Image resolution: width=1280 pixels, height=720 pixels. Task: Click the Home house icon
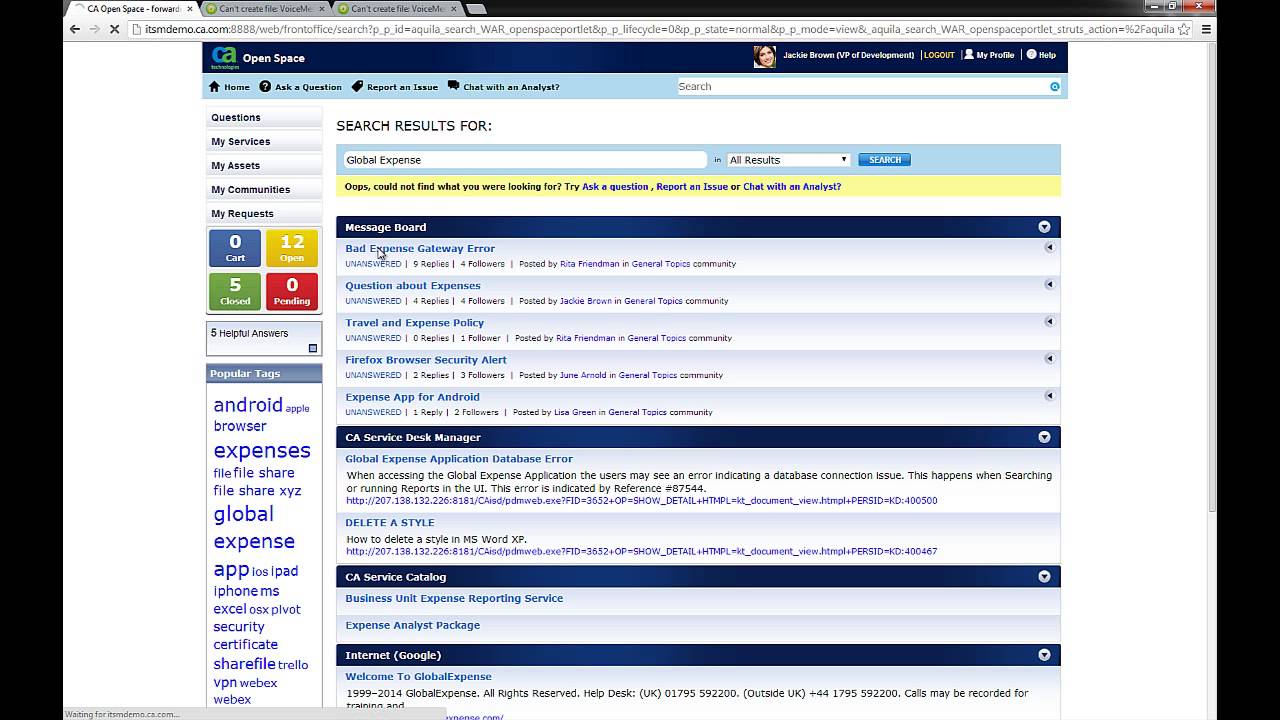[214, 87]
